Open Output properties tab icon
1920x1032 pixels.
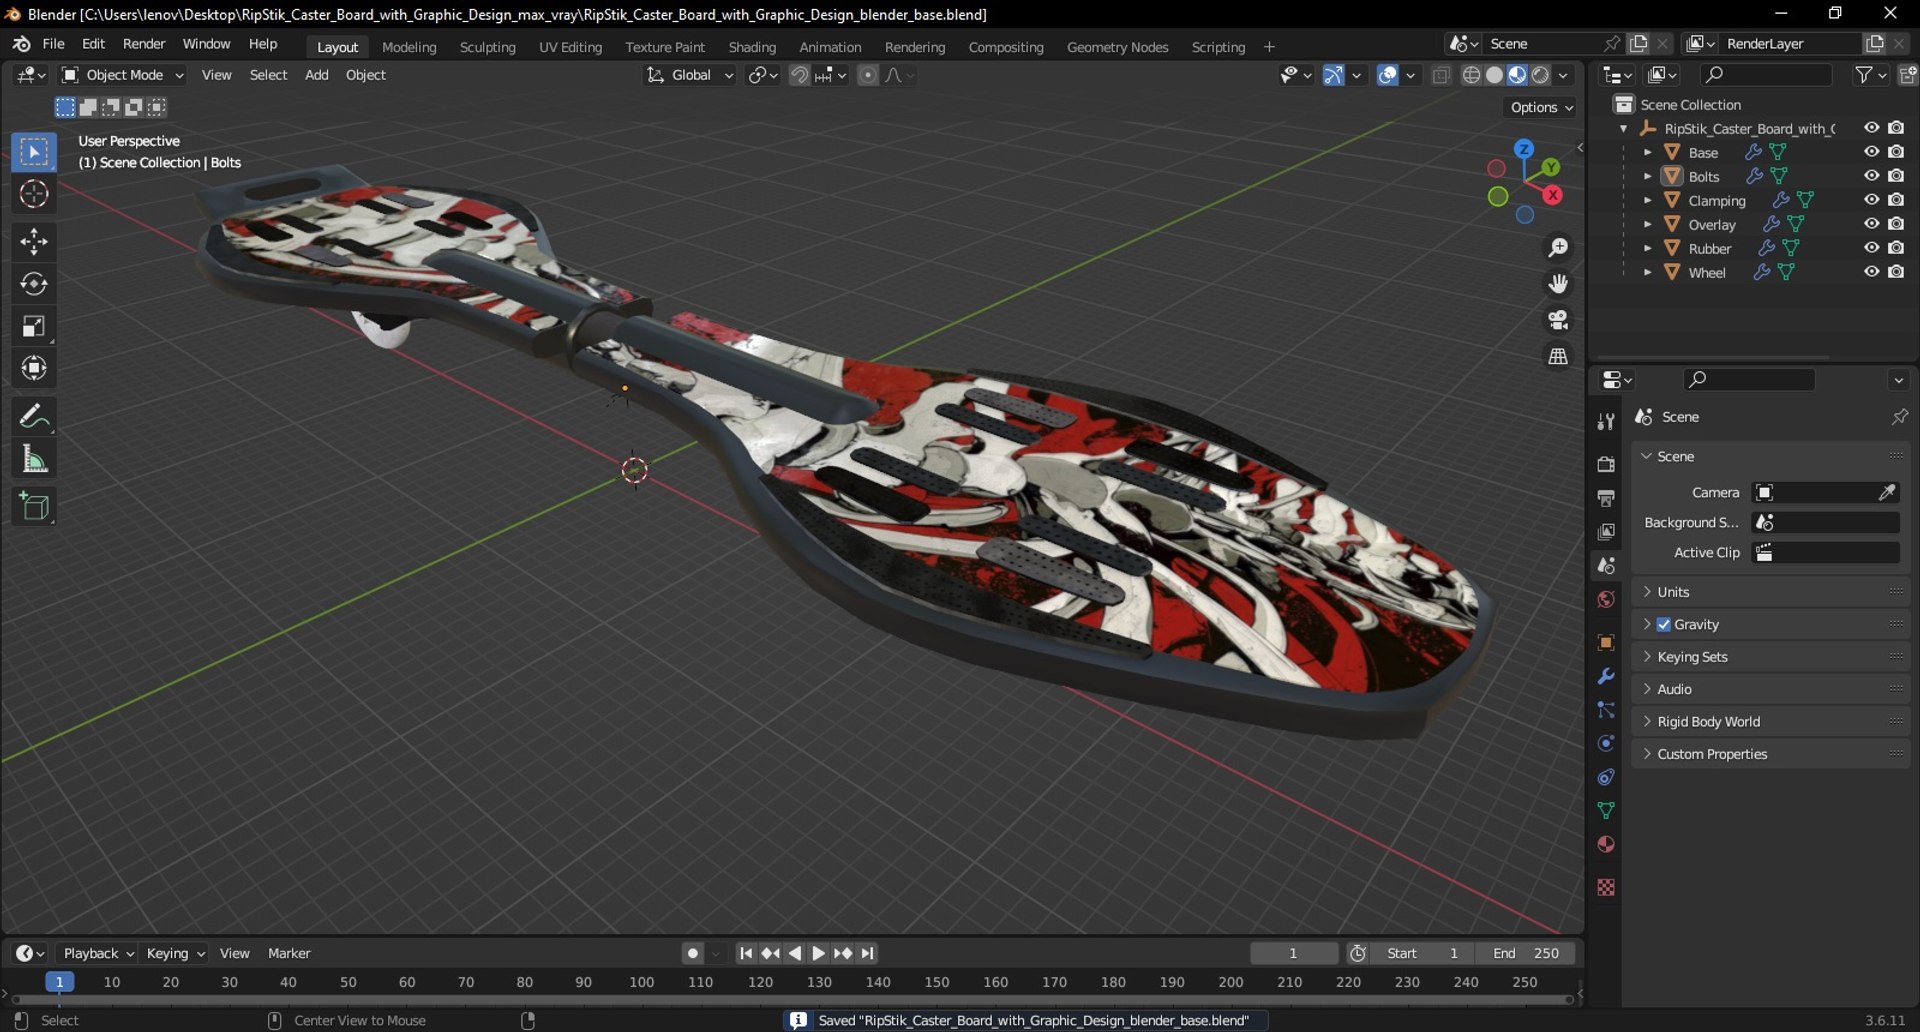[x=1606, y=498]
